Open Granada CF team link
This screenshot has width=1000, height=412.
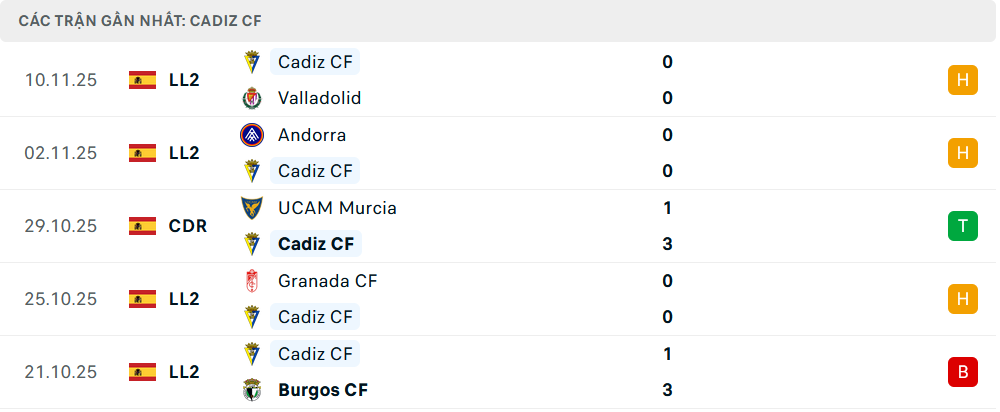(x=327, y=281)
